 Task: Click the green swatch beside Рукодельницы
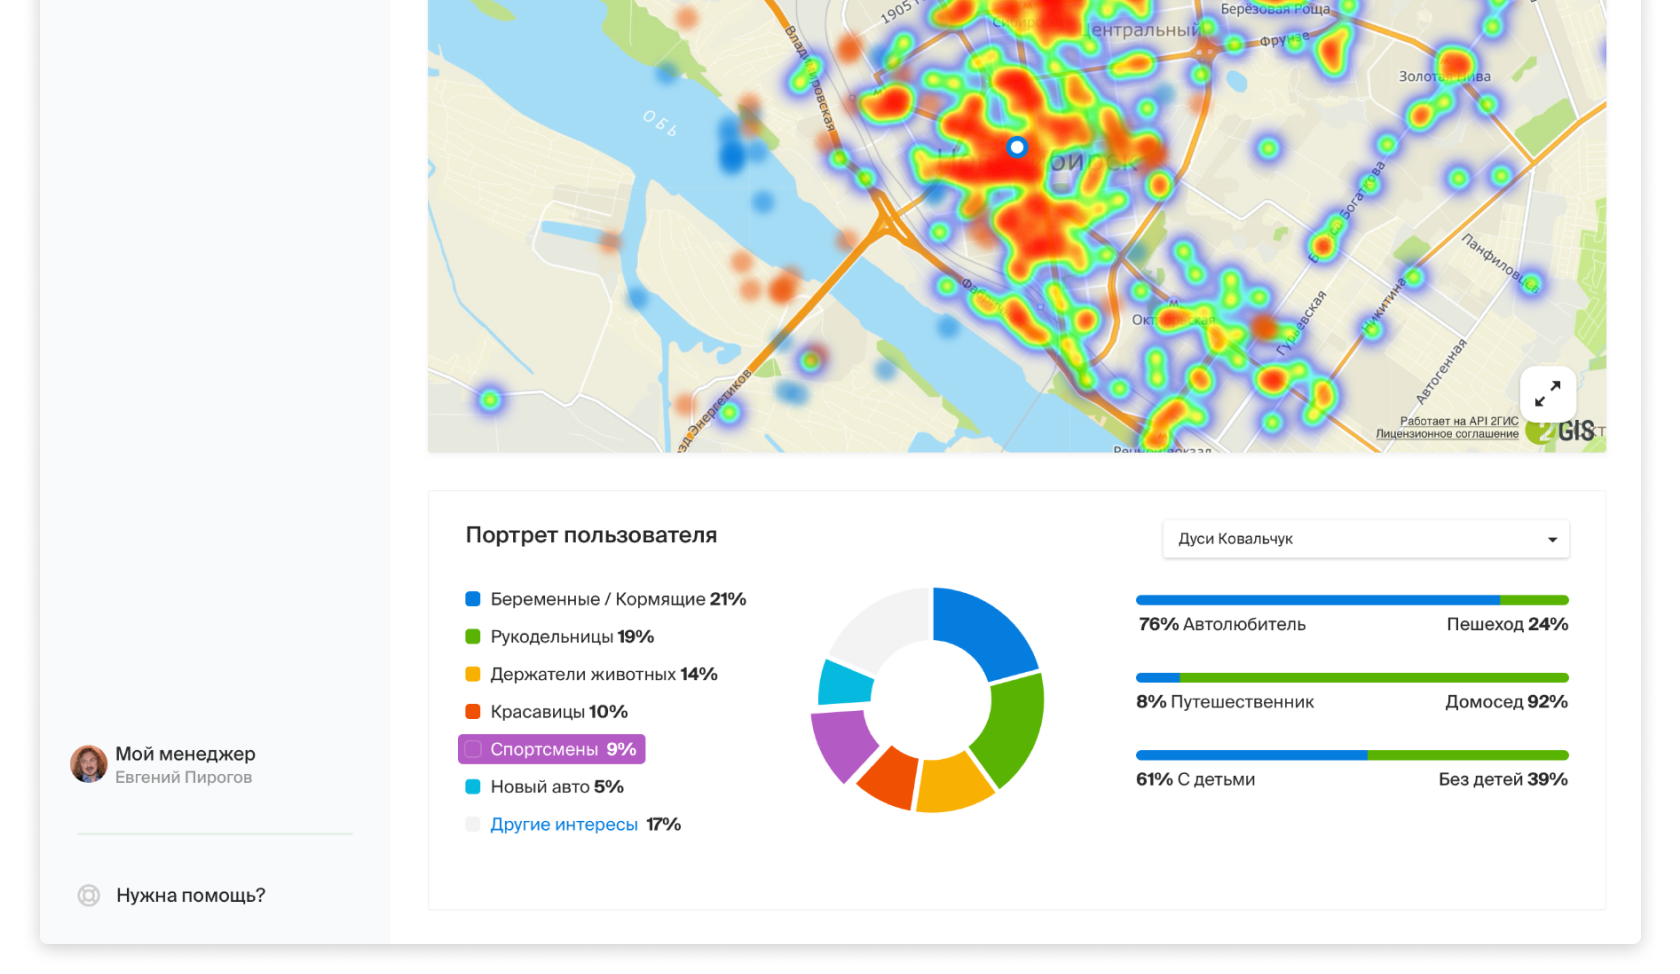(473, 636)
